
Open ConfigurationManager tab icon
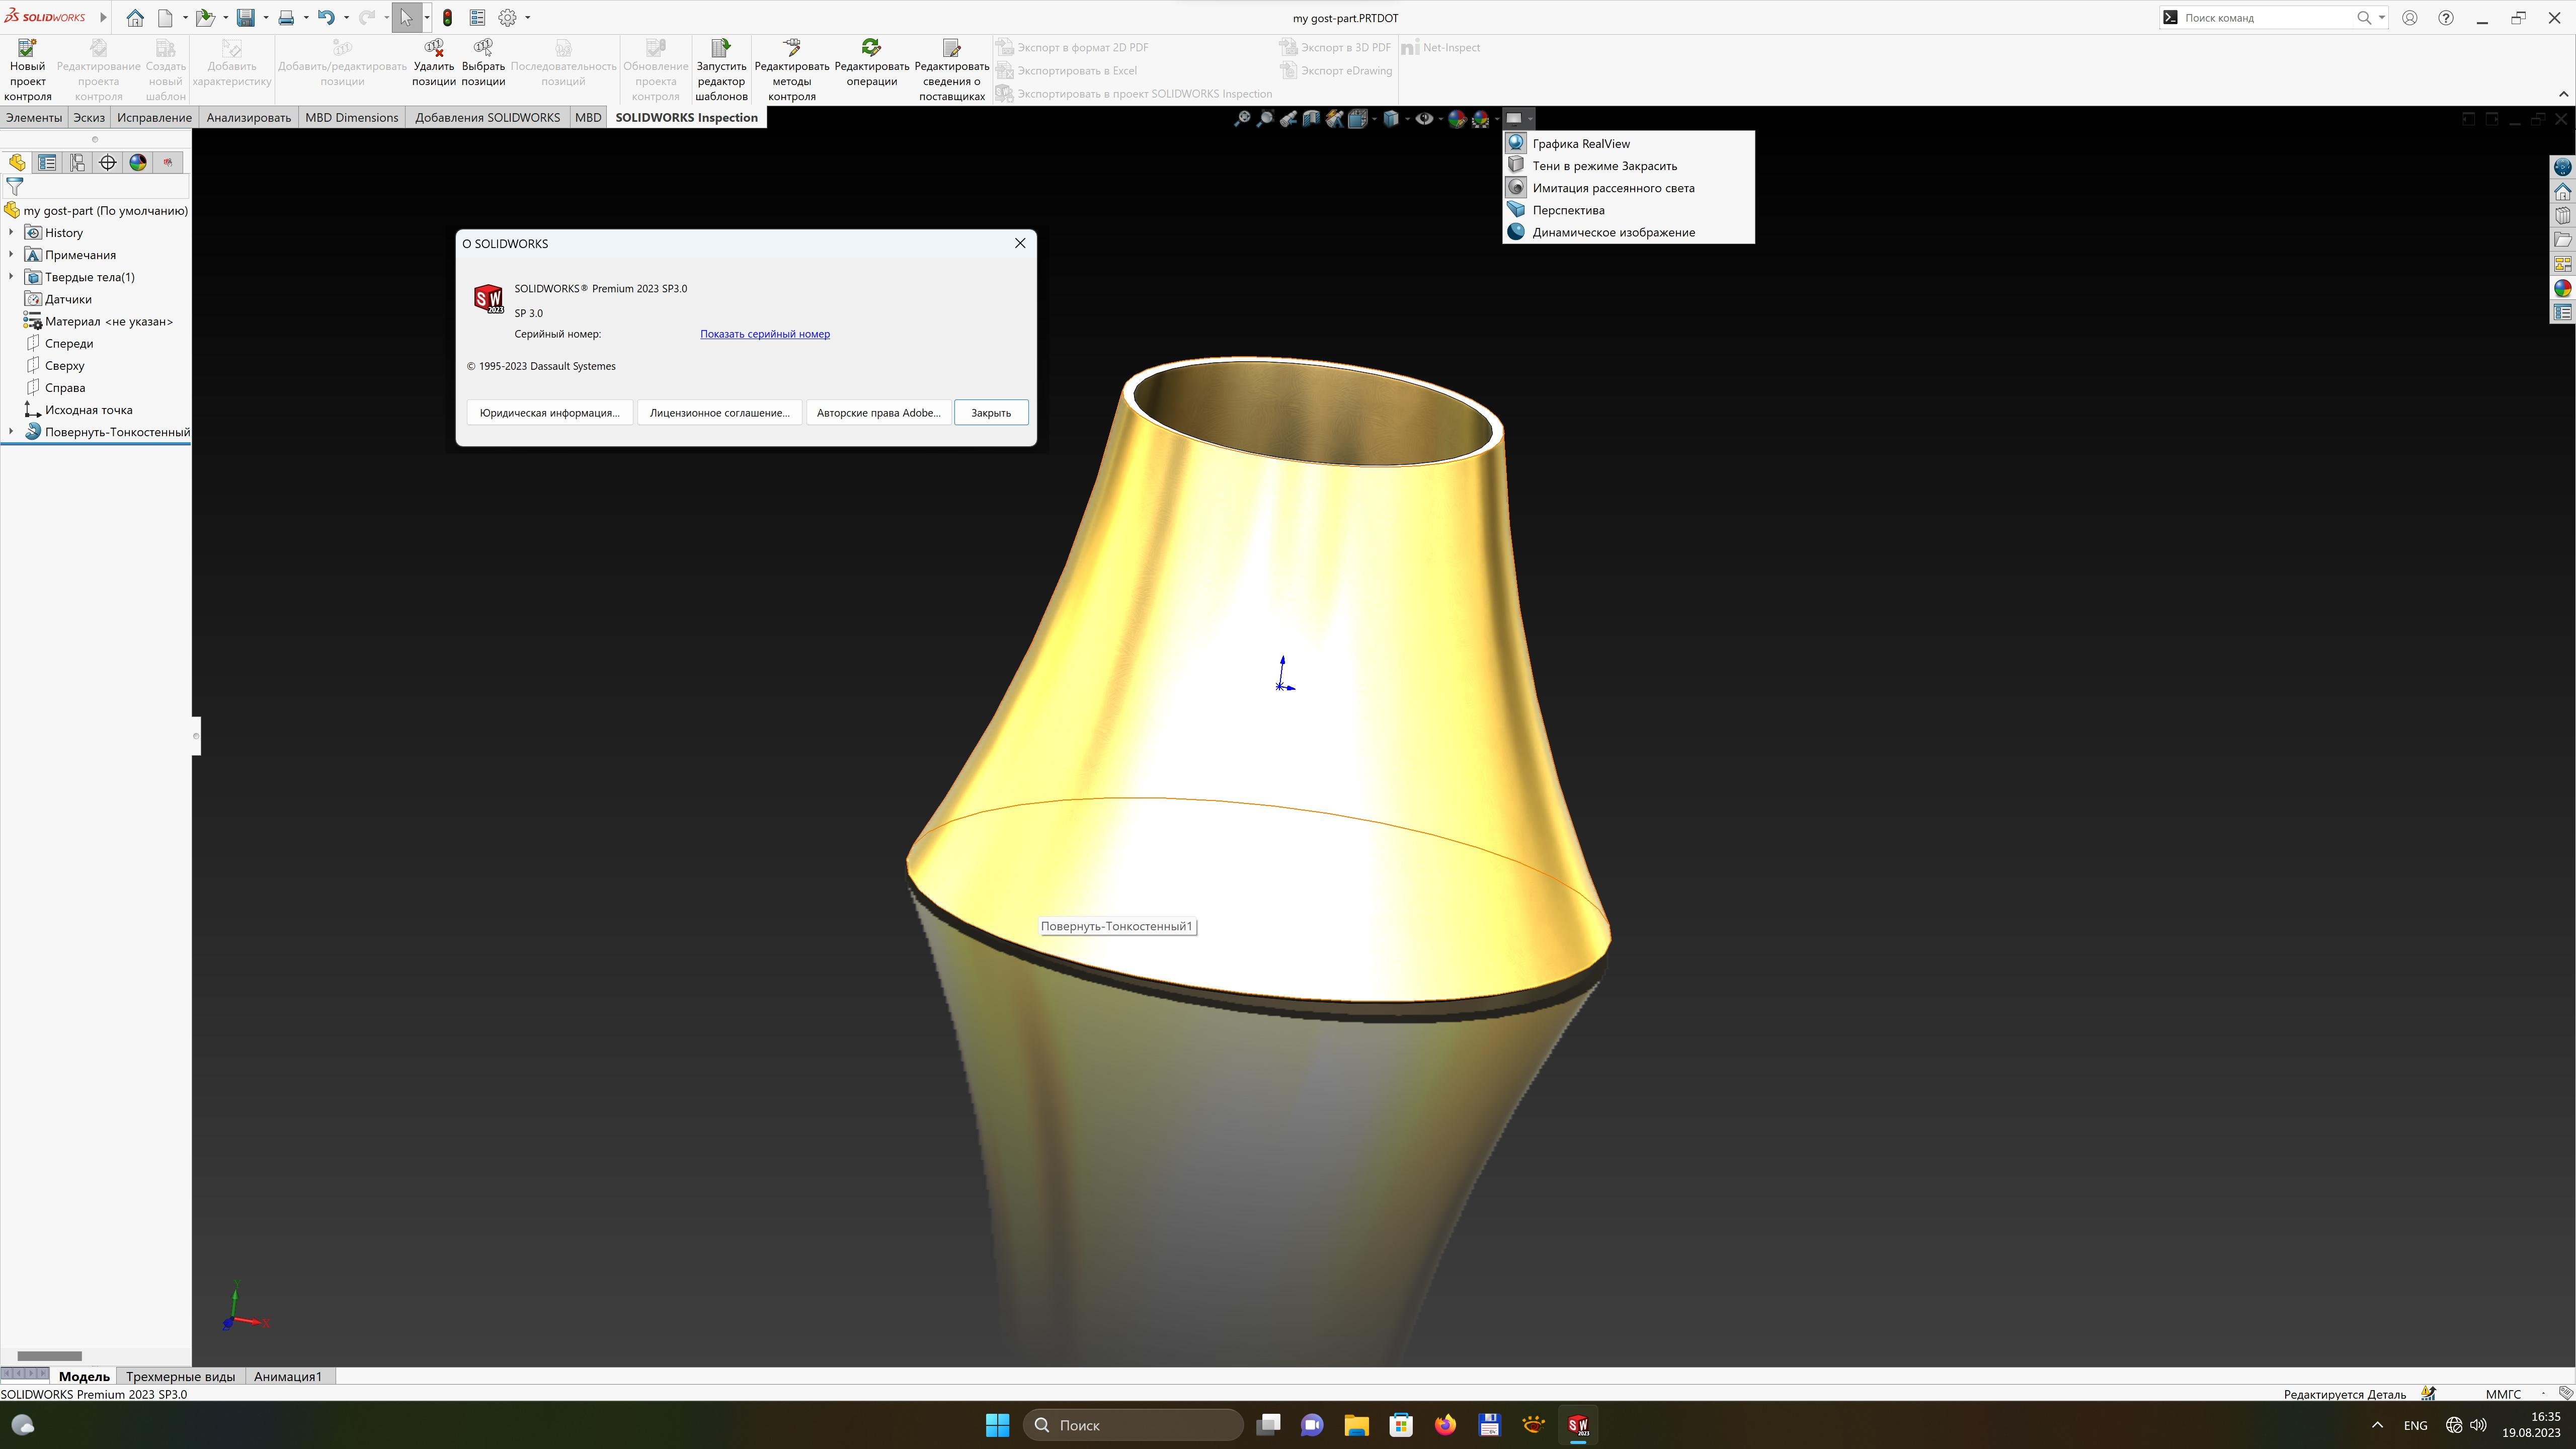pos(77,162)
